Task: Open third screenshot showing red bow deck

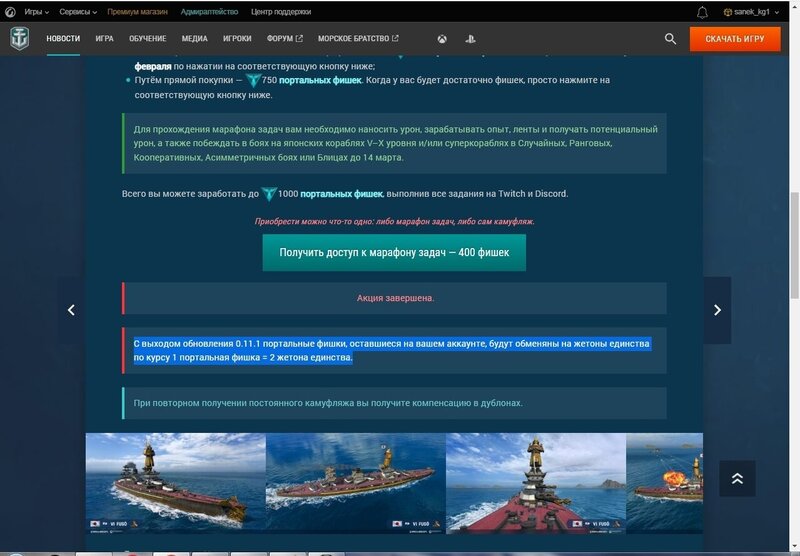Action: pyautogui.click(x=536, y=484)
